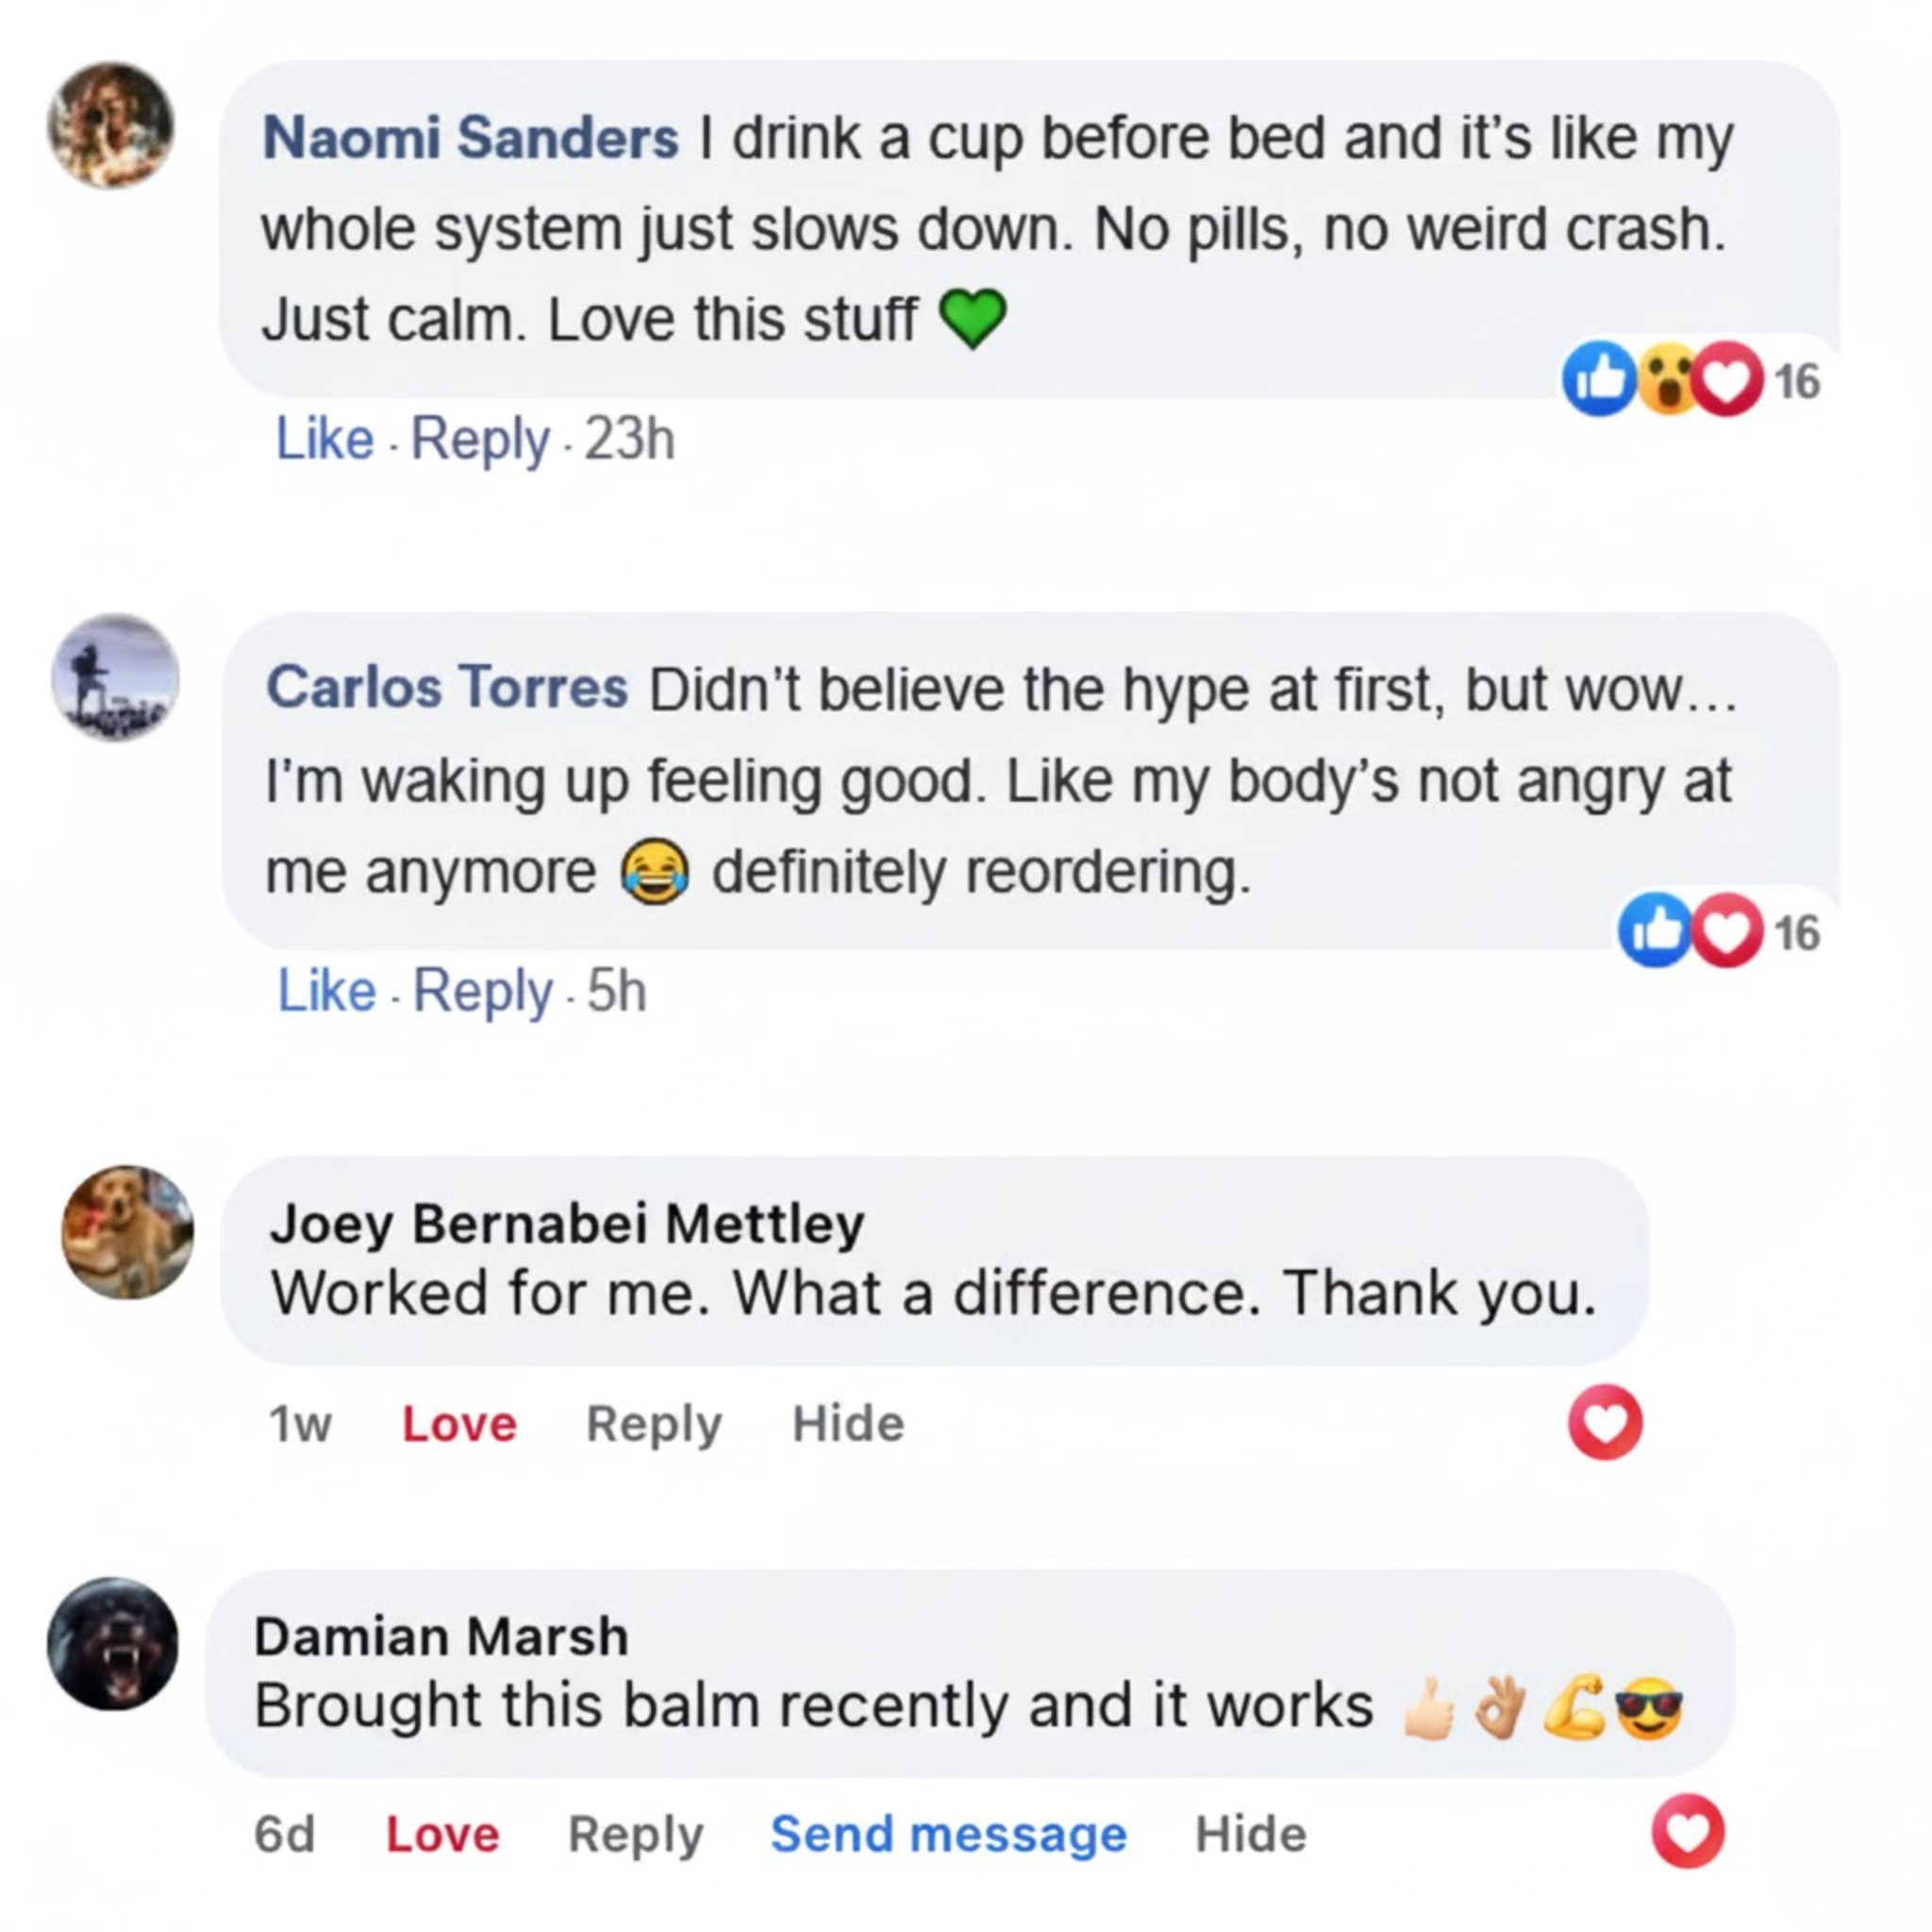Toggle Love on Joey Bernabei Mettley's comment
This screenshot has height=1932, width=1932.
point(459,1423)
